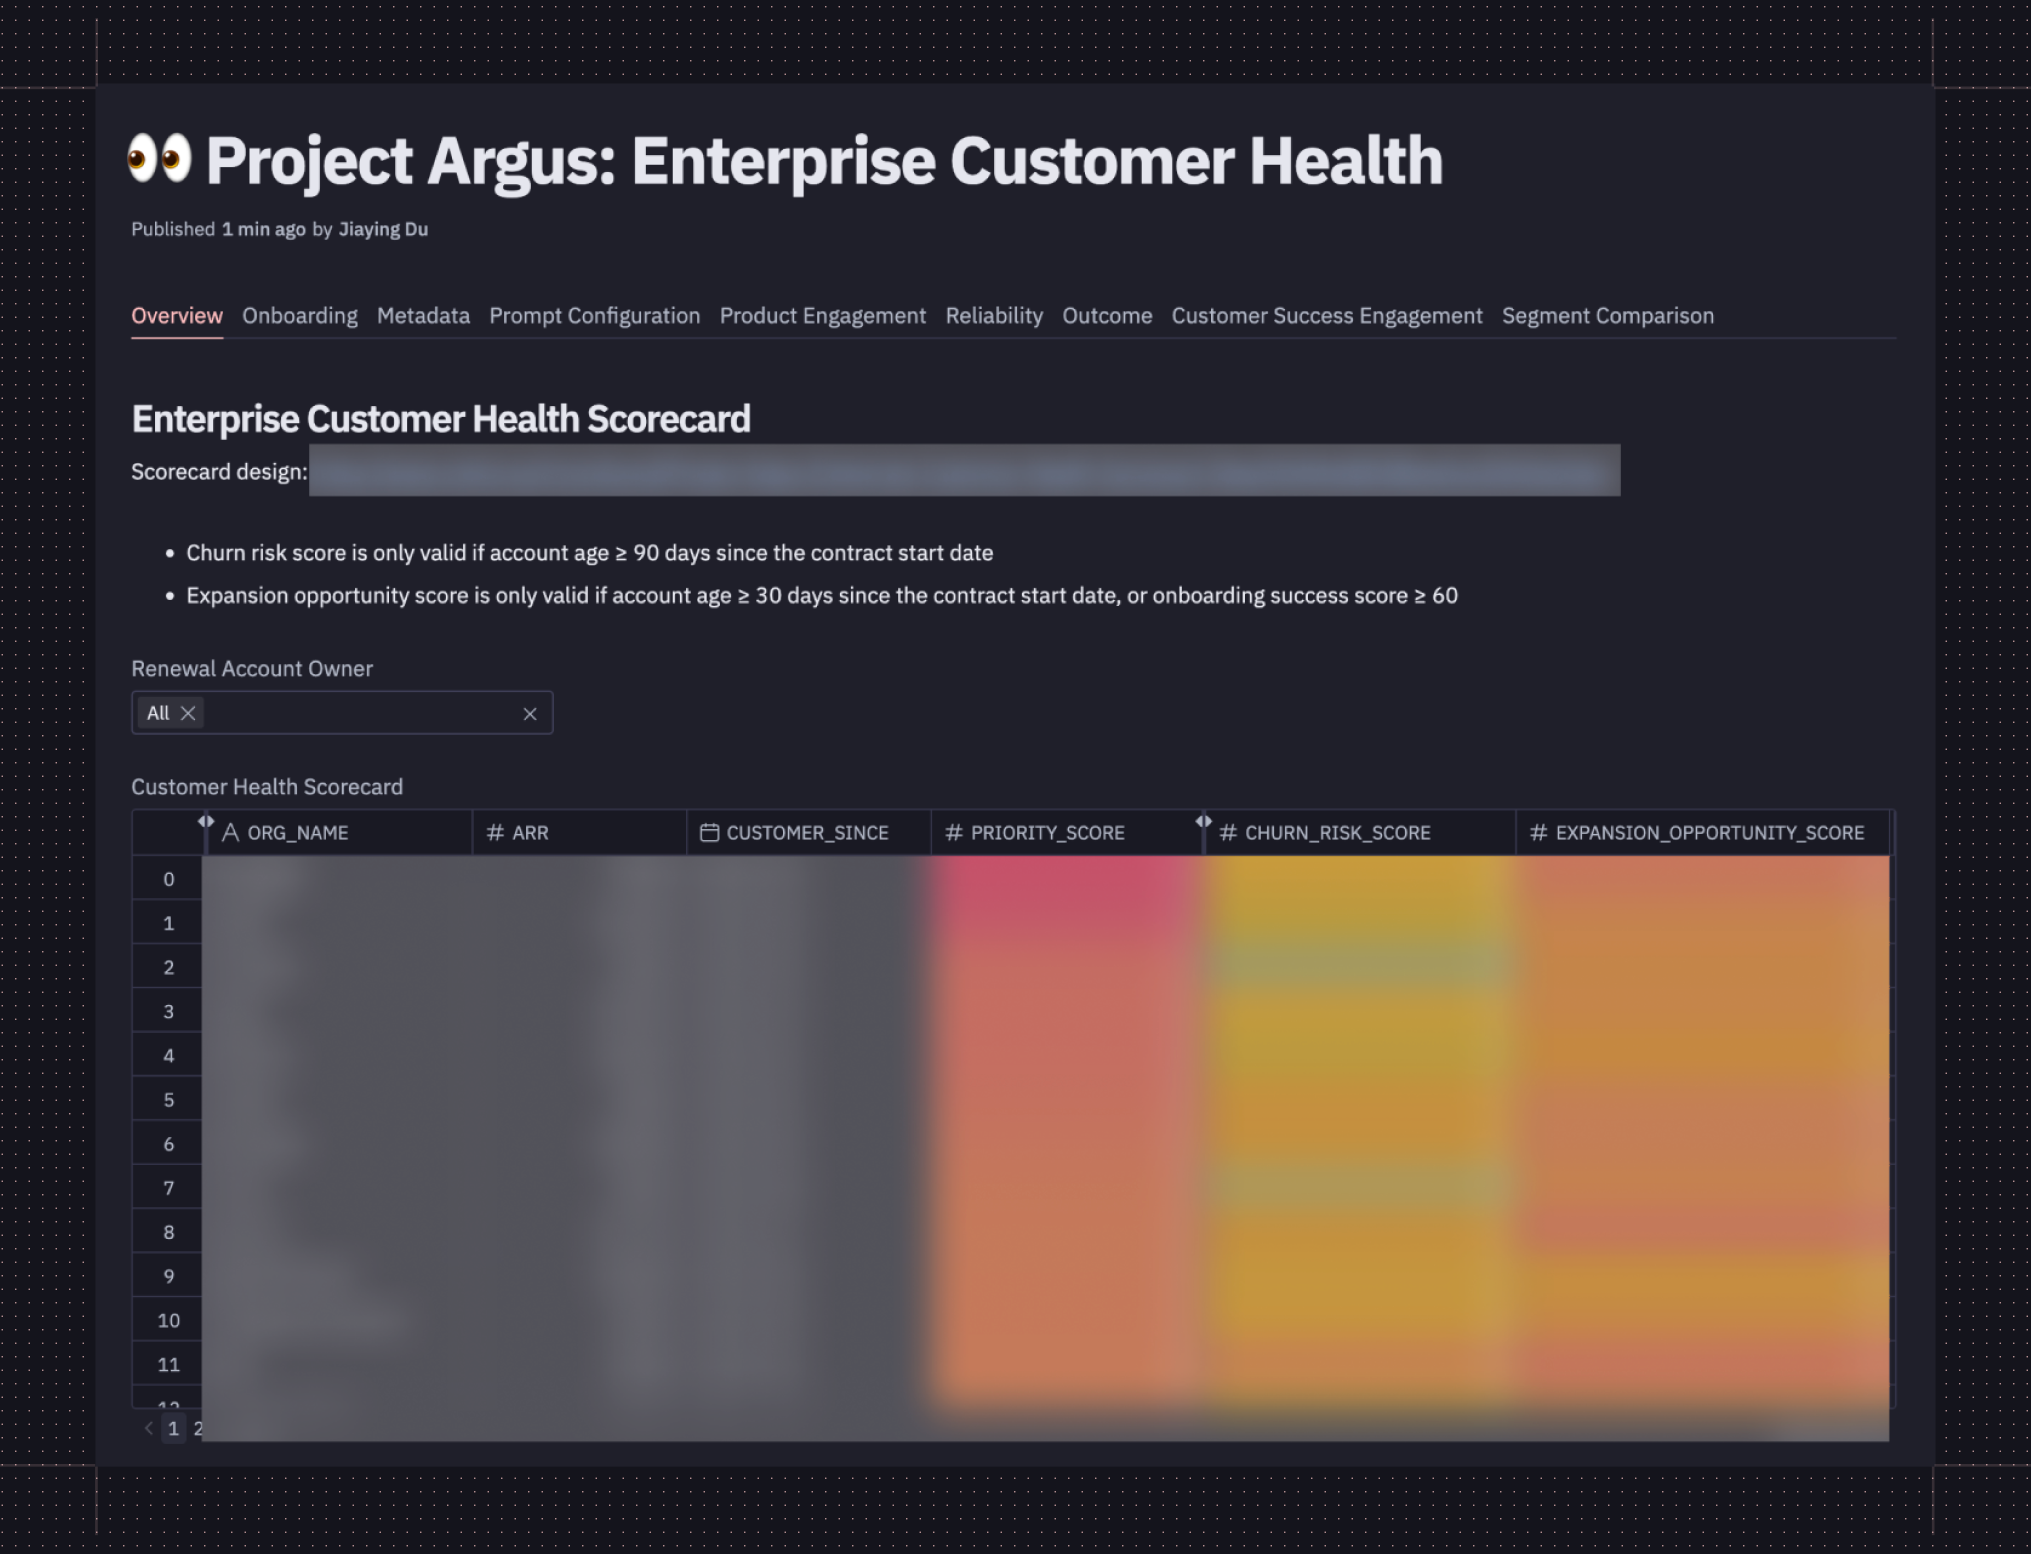The height and width of the screenshot is (1554, 2031).
Task: Open the Renewal Account Owner dropdown
Action: point(360,713)
